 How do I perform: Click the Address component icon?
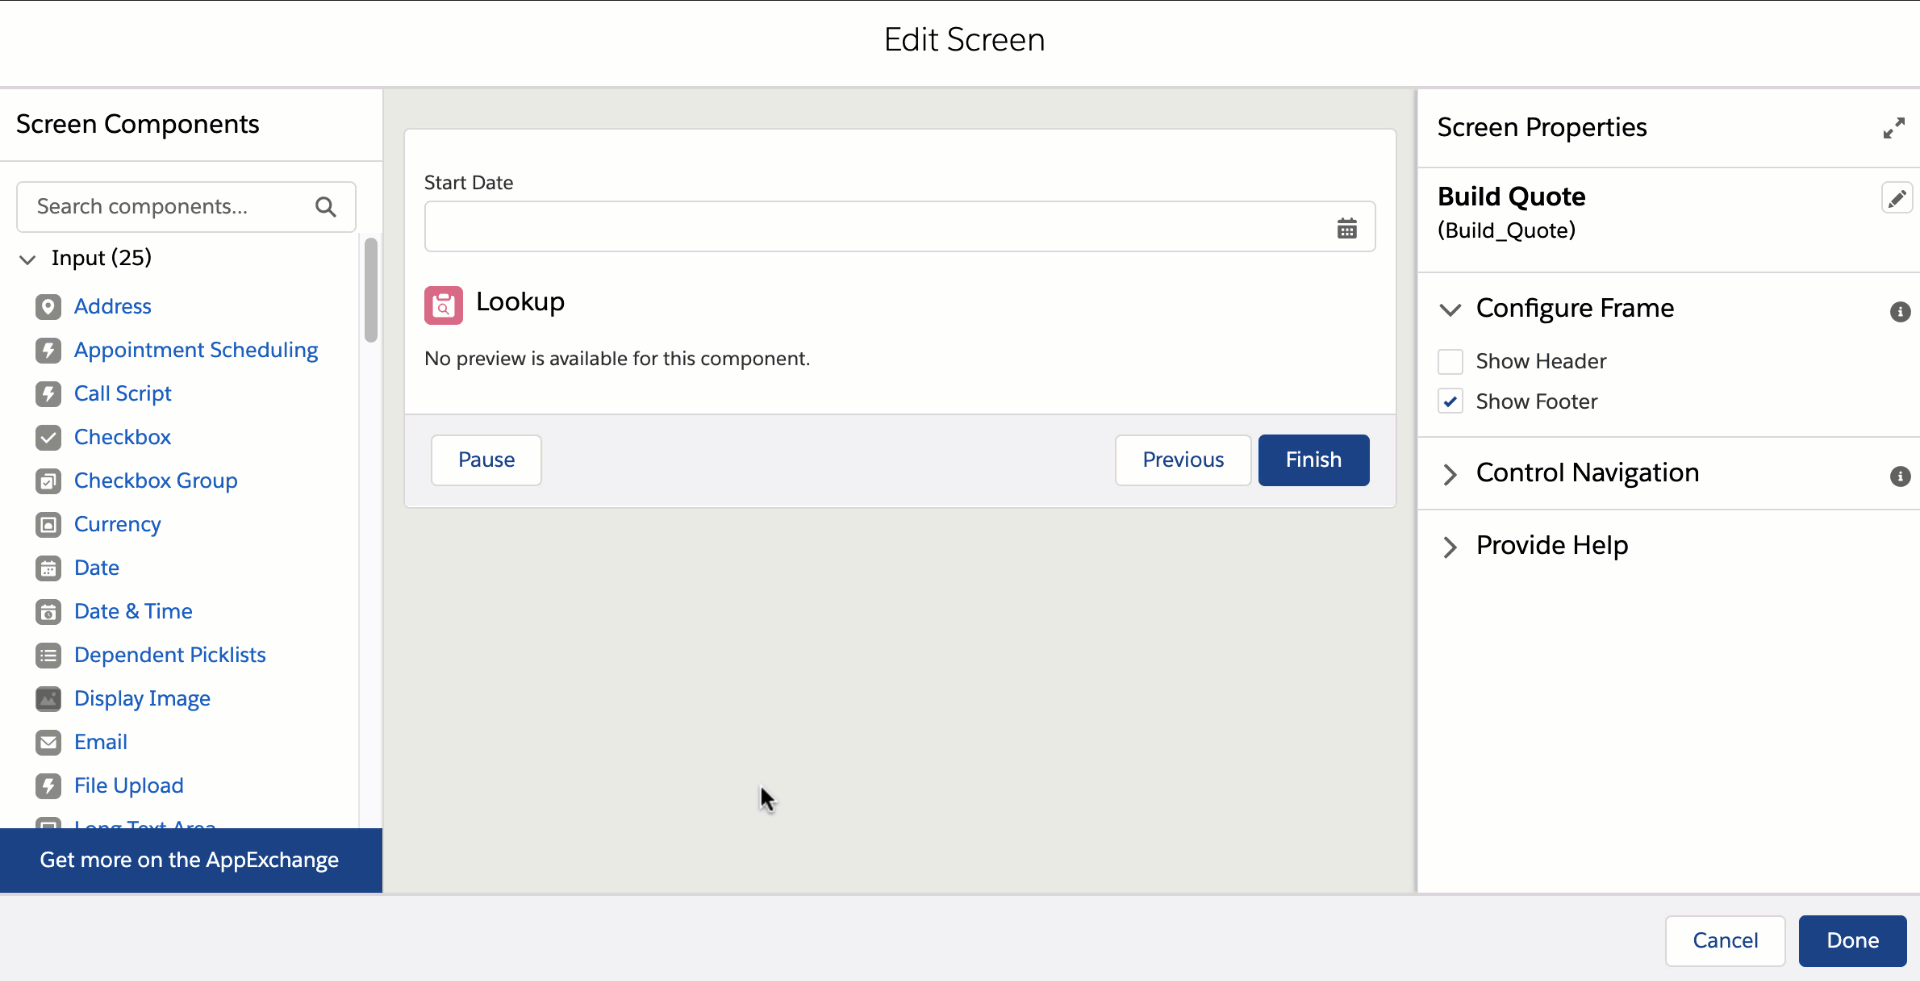coord(48,307)
